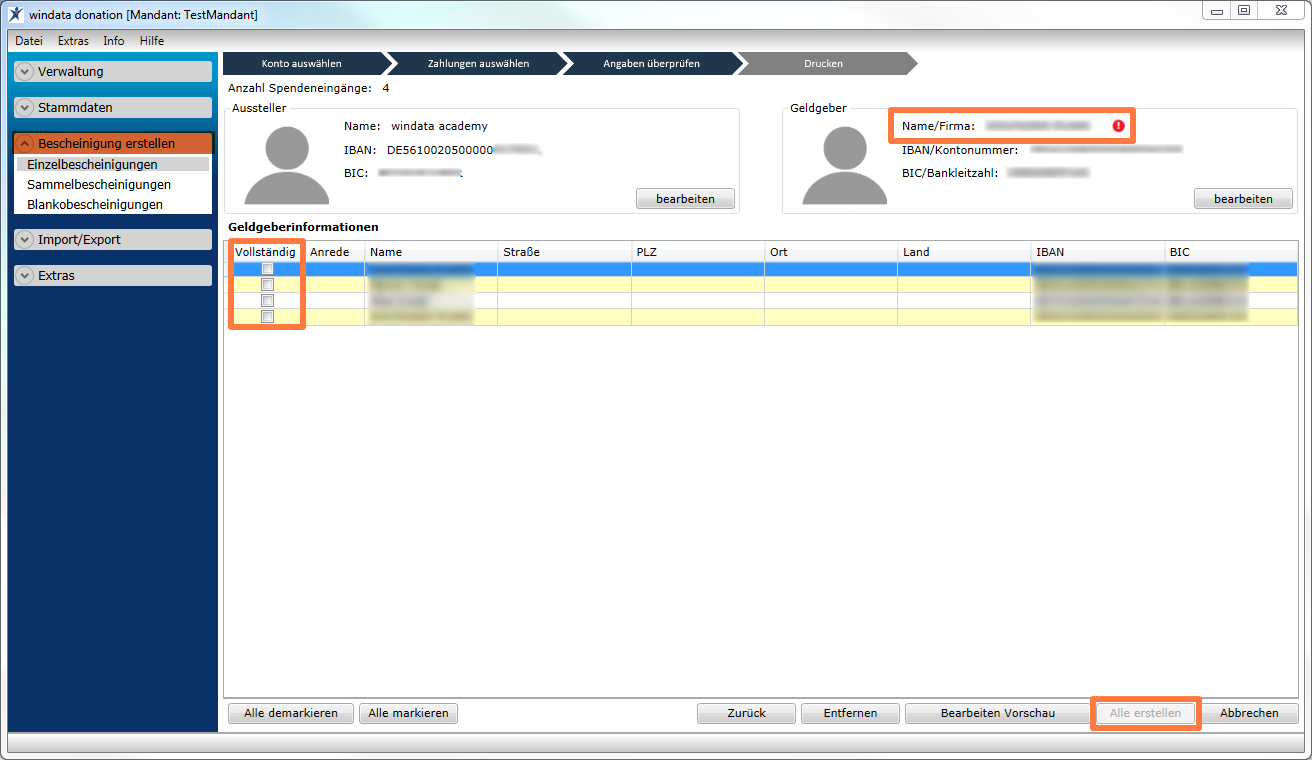Click the Alle demarkieren button
1312x760 pixels.
(x=291, y=713)
